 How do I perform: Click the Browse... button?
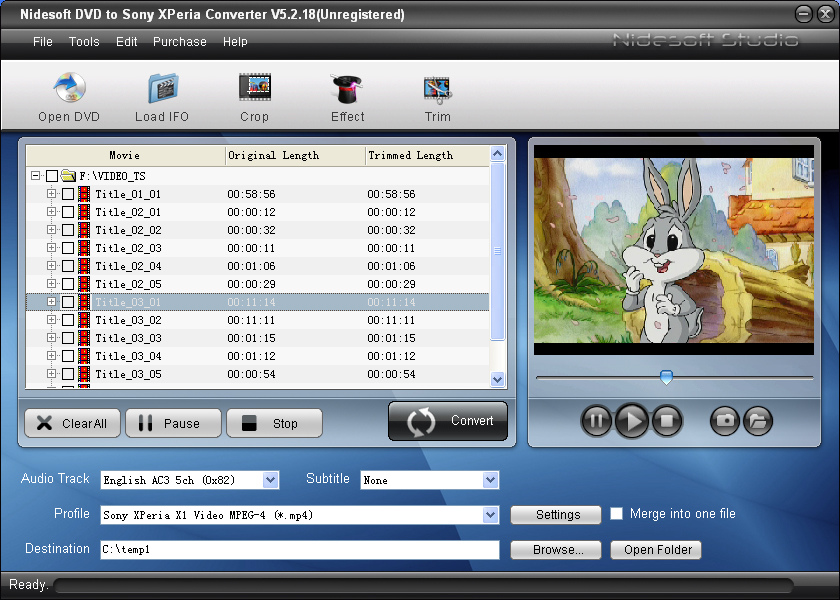coord(556,550)
